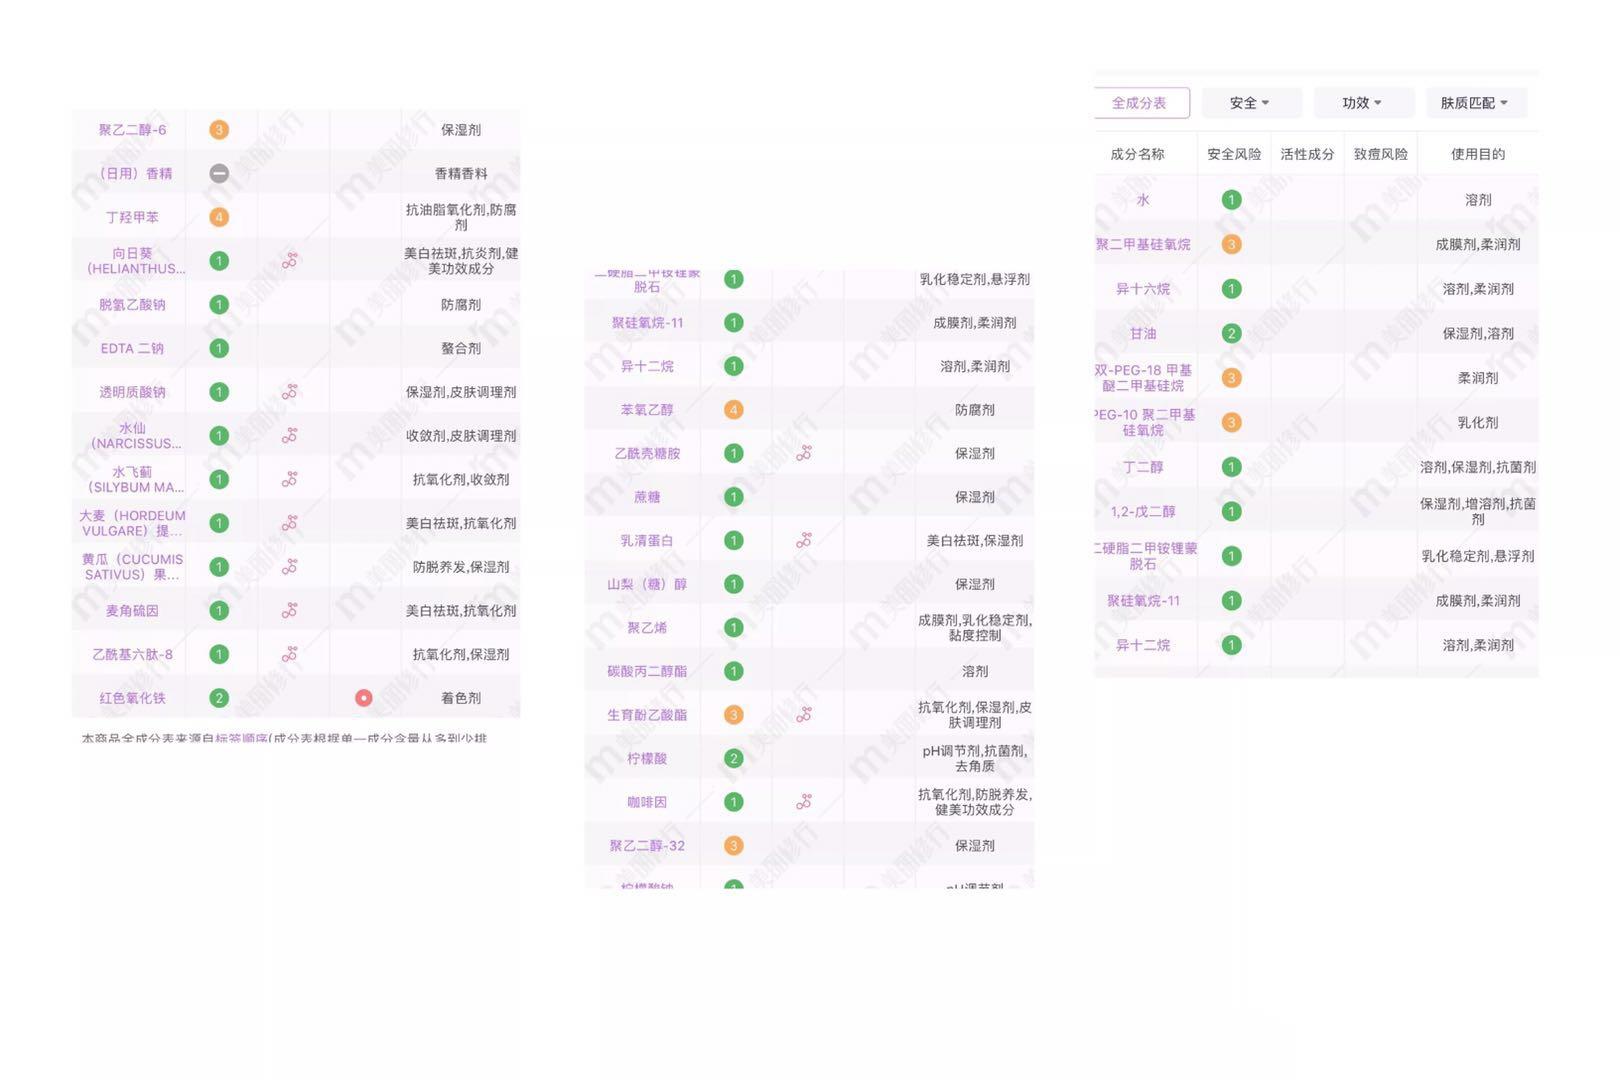The height and width of the screenshot is (1080, 1620).
Task: Click the green safety badge 1 next to 水
Action: pos(1231,199)
